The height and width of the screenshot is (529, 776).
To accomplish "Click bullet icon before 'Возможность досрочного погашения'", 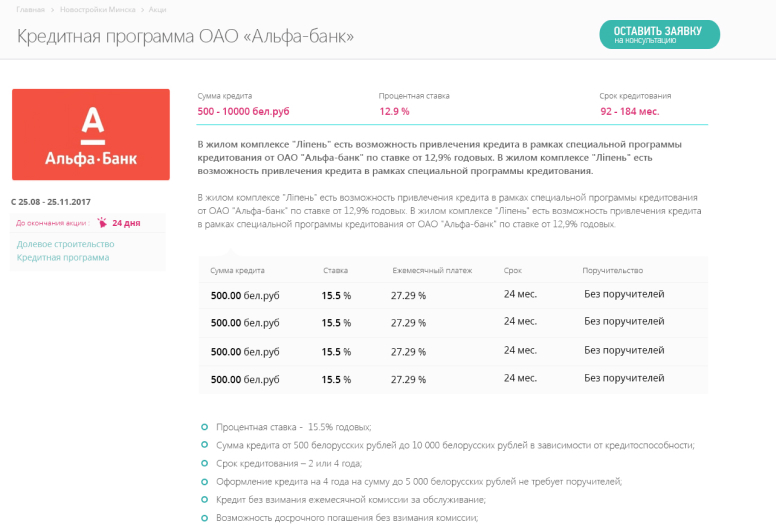I will [x=204, y=517].
